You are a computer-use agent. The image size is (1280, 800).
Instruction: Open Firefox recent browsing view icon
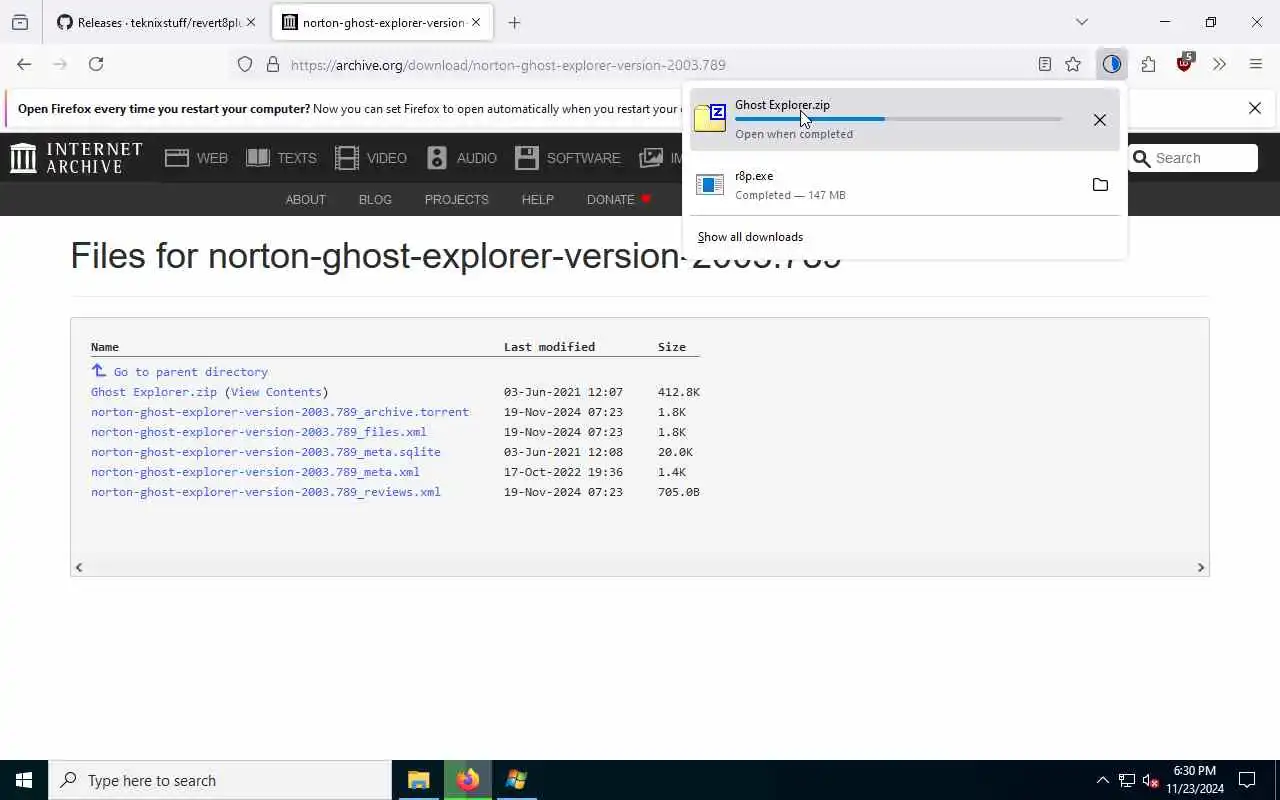coord(20,22)
